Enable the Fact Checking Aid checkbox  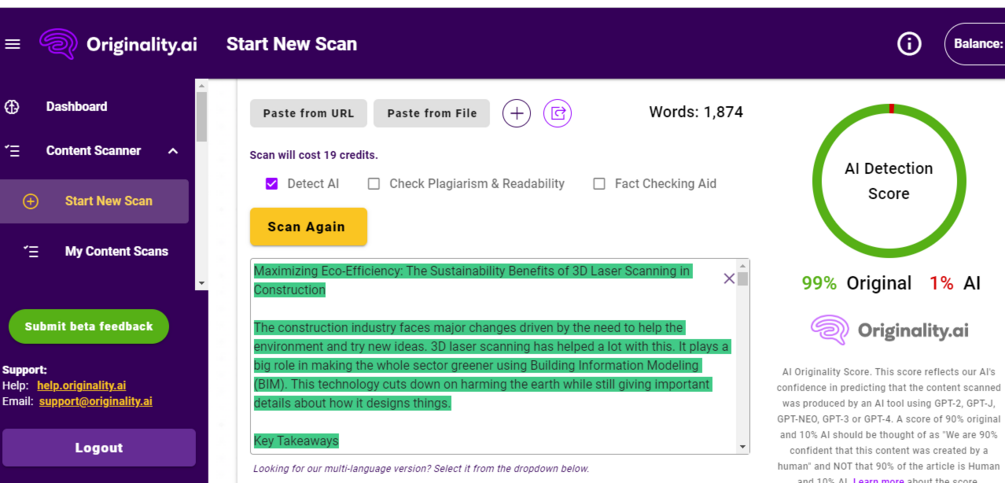coord(599,184)
